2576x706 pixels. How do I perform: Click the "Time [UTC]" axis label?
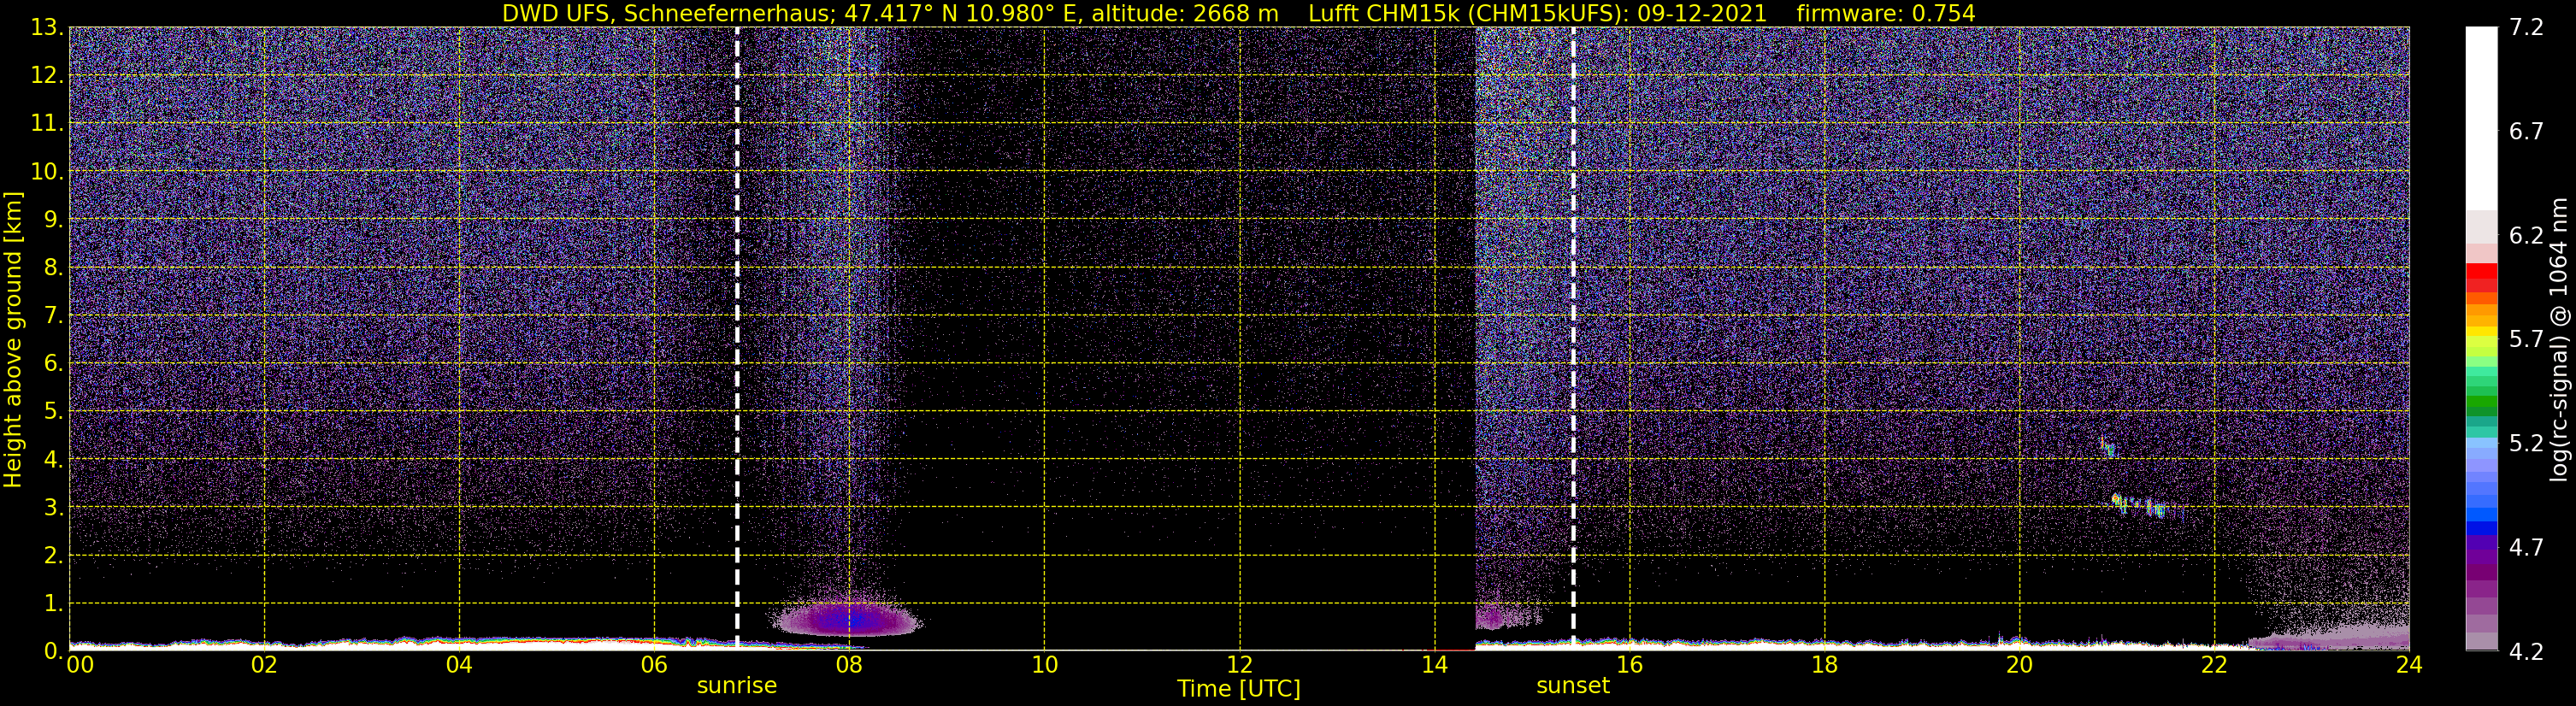(x=1238, y=689)
